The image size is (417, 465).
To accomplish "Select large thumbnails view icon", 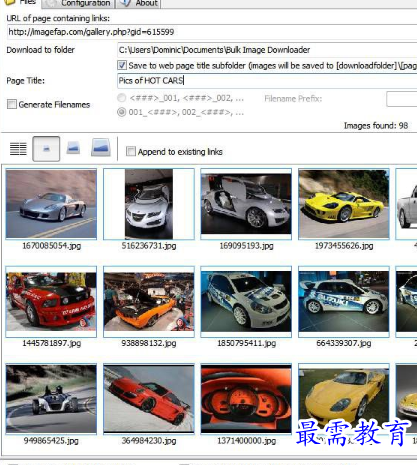I will point(101,147).
